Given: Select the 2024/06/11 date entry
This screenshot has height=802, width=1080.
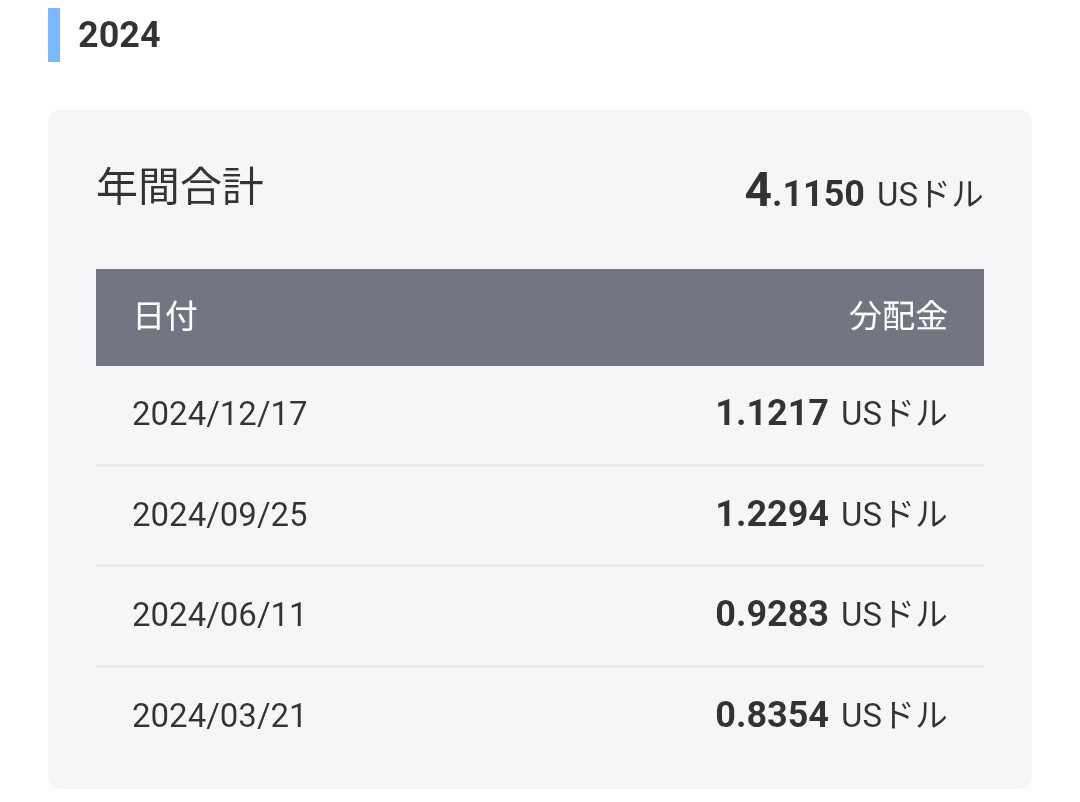Looking at the screenshot, I should pos(219,615).
